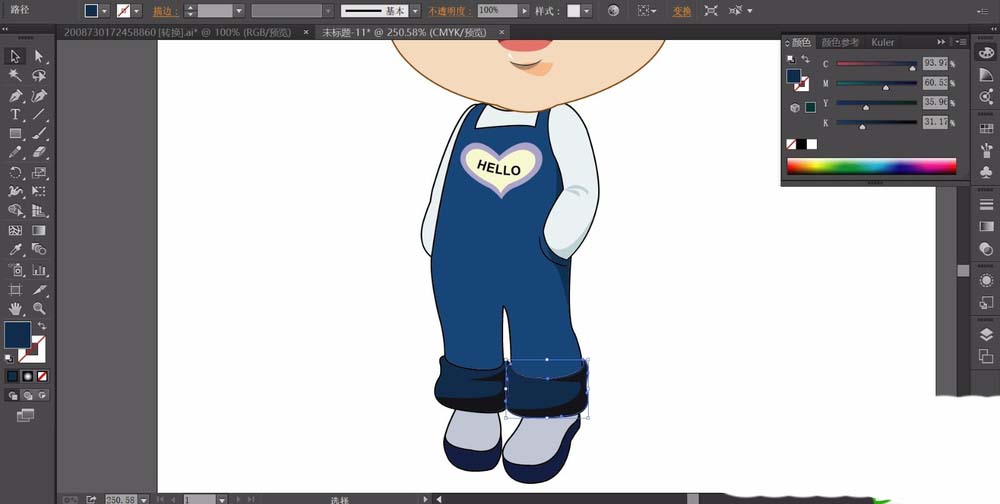1000x504 pixels.
Task: Open the Color palette dock icon
Action: pos(986,52)
